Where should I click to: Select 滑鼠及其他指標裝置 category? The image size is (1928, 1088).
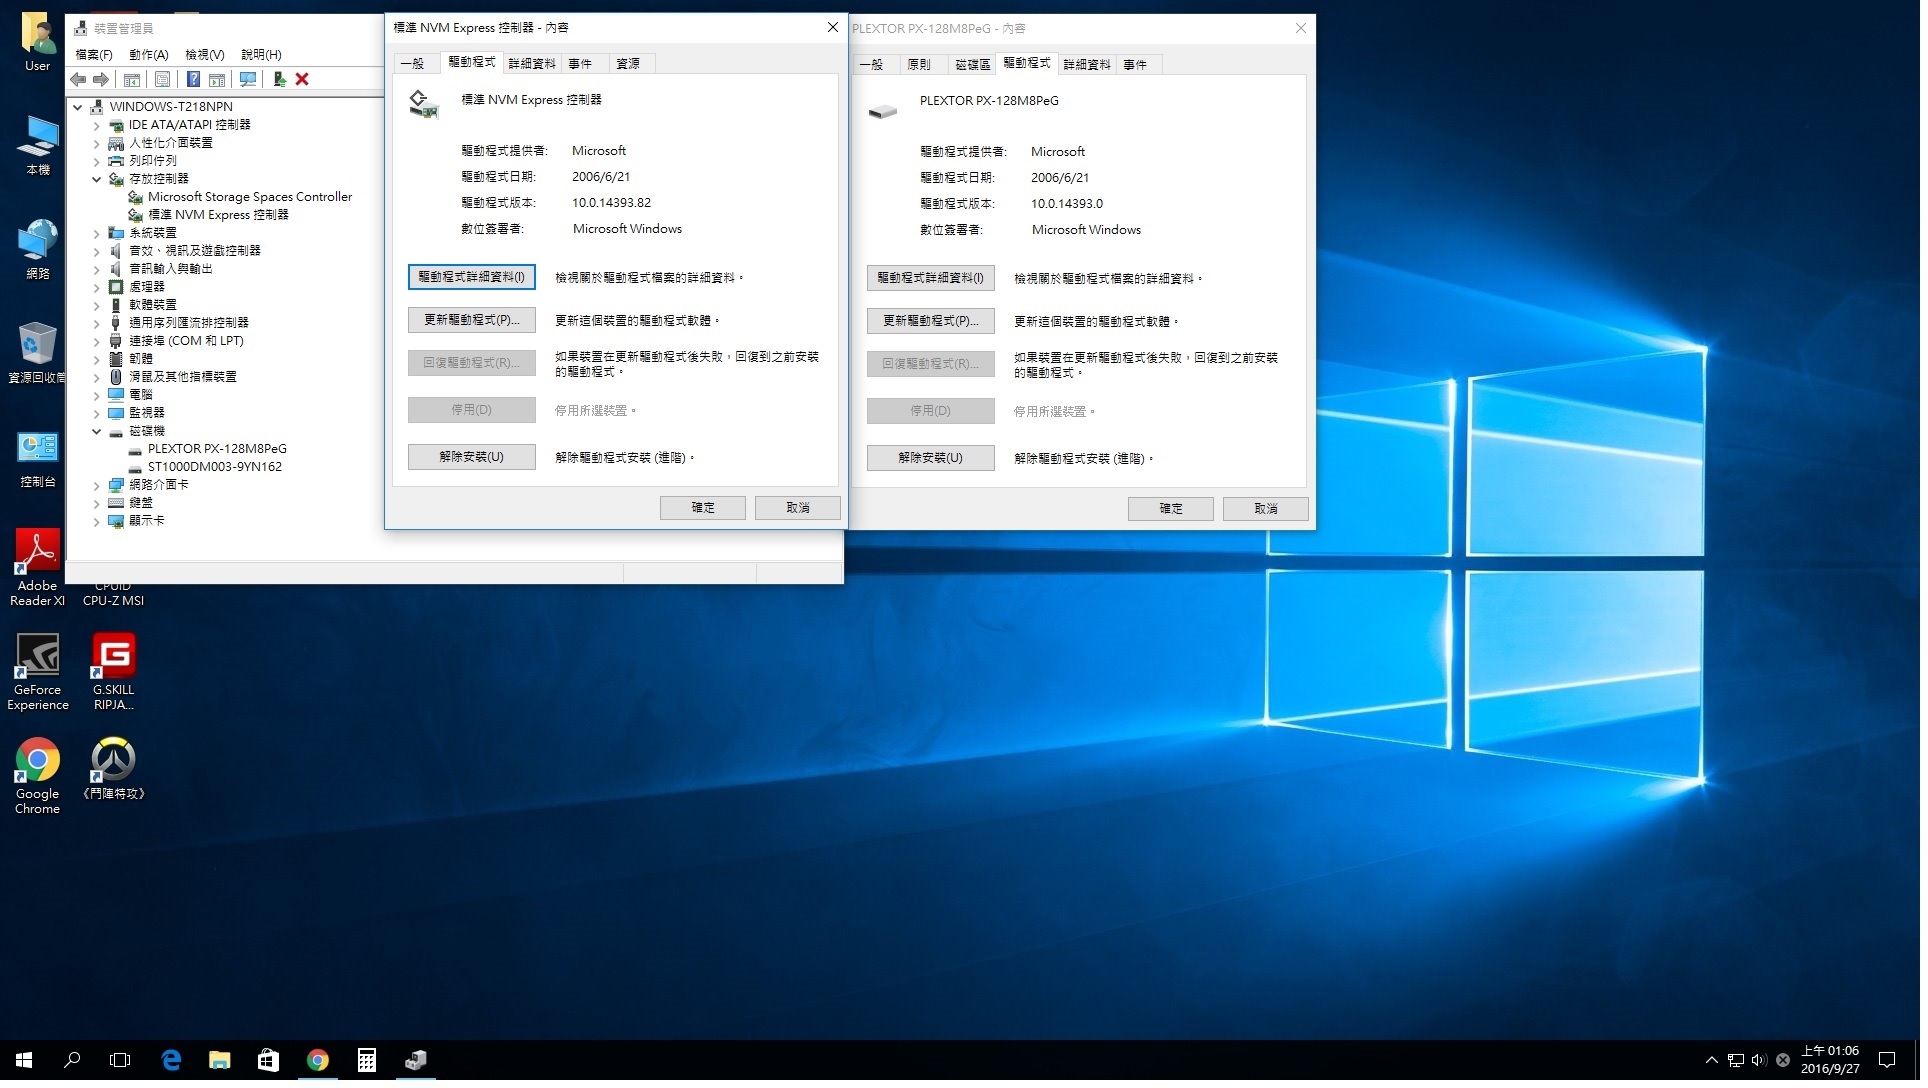coord(183,378)
